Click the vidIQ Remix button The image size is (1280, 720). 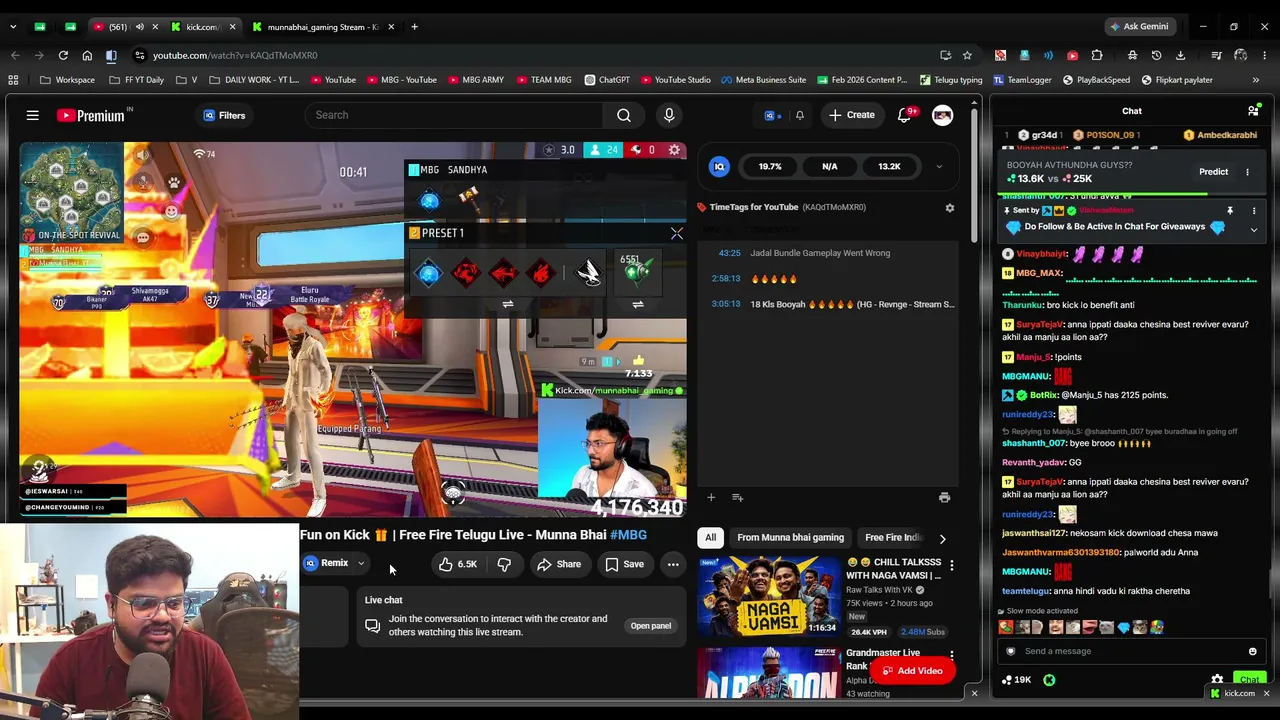point(327,563)
